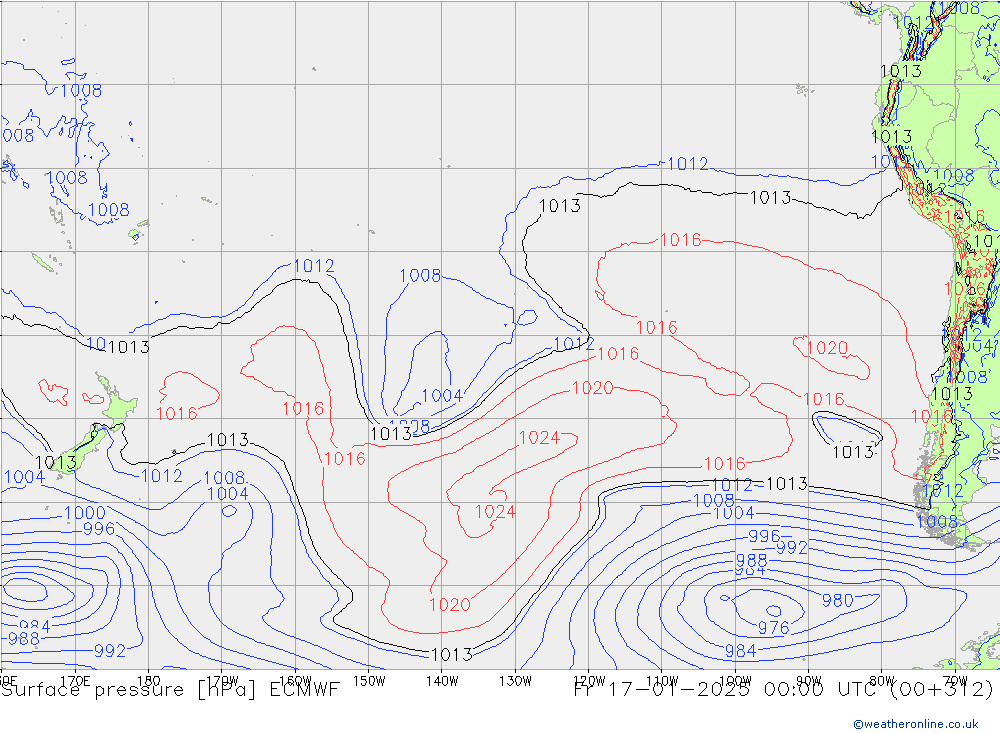The width and height of the screenshot is (1000, 733).
Task: Click the 1013 label inside the small closed contour
Action: click(853, 452)
